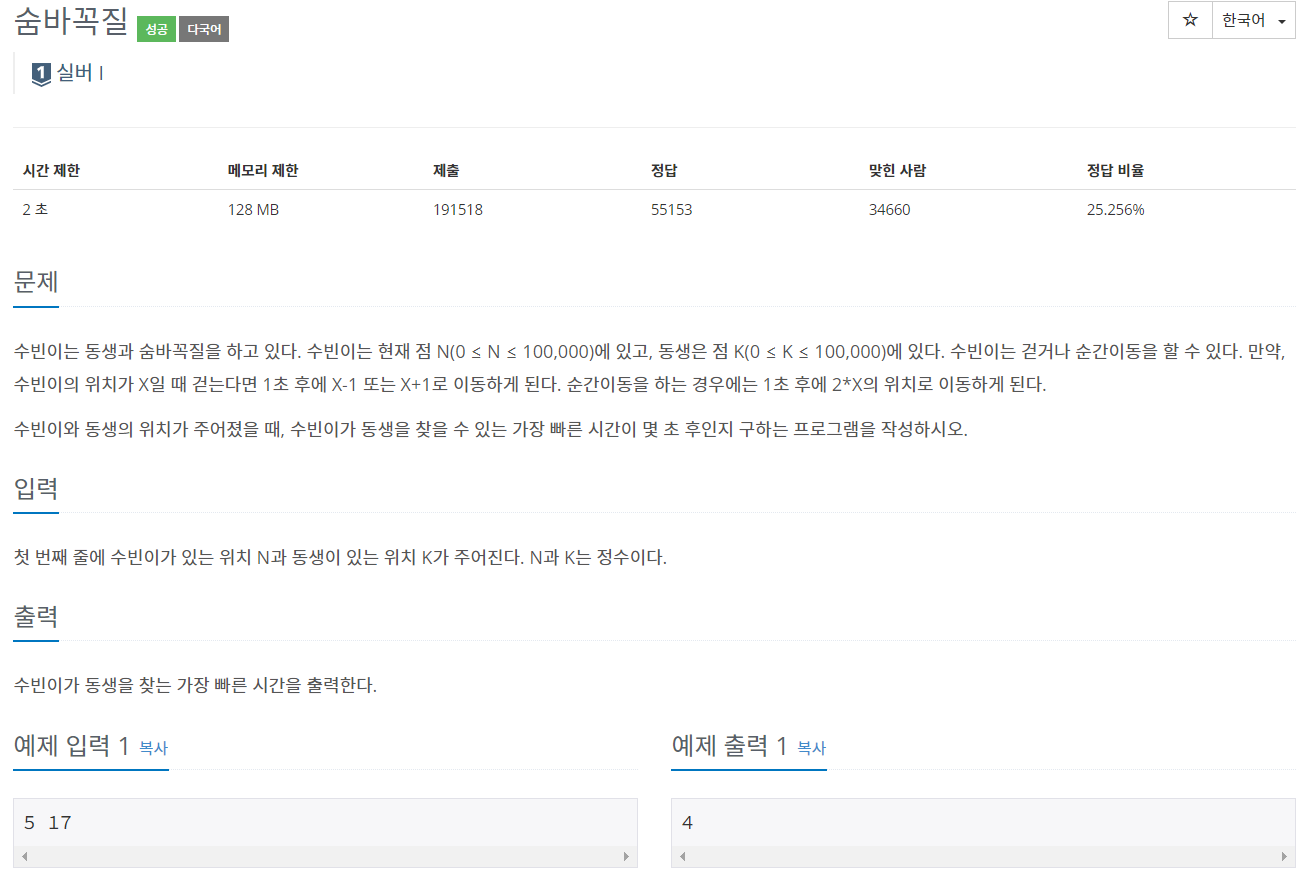Click the Silver I tier badge icon

click(x=41, y=74)
